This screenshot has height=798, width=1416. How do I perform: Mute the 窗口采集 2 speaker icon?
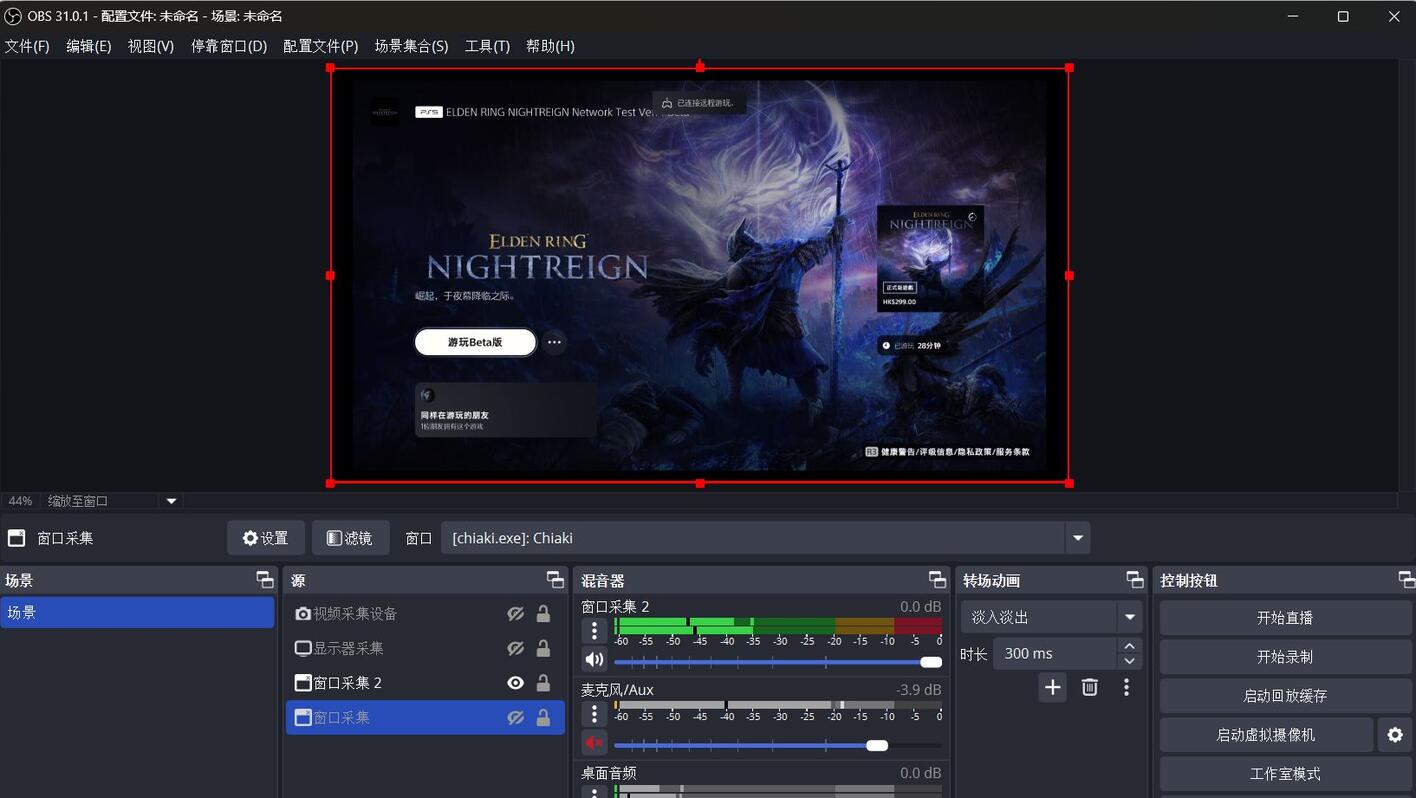(595, 659)
